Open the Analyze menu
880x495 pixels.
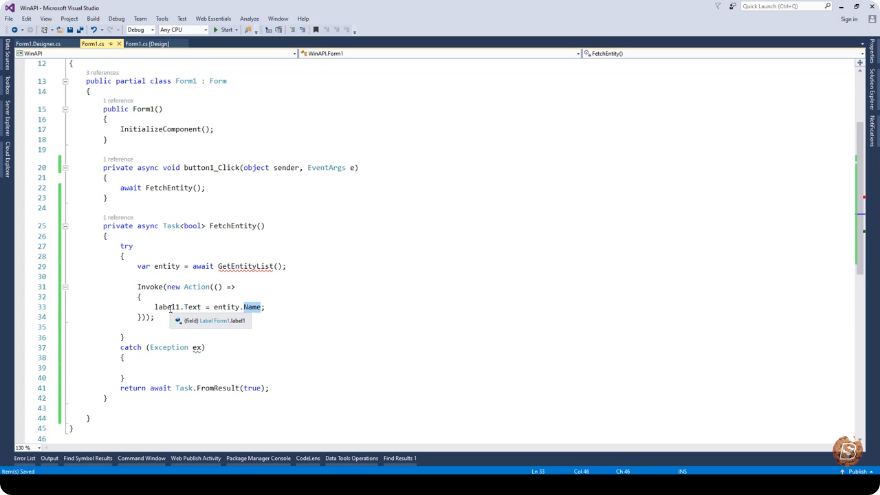pos(249,19)
